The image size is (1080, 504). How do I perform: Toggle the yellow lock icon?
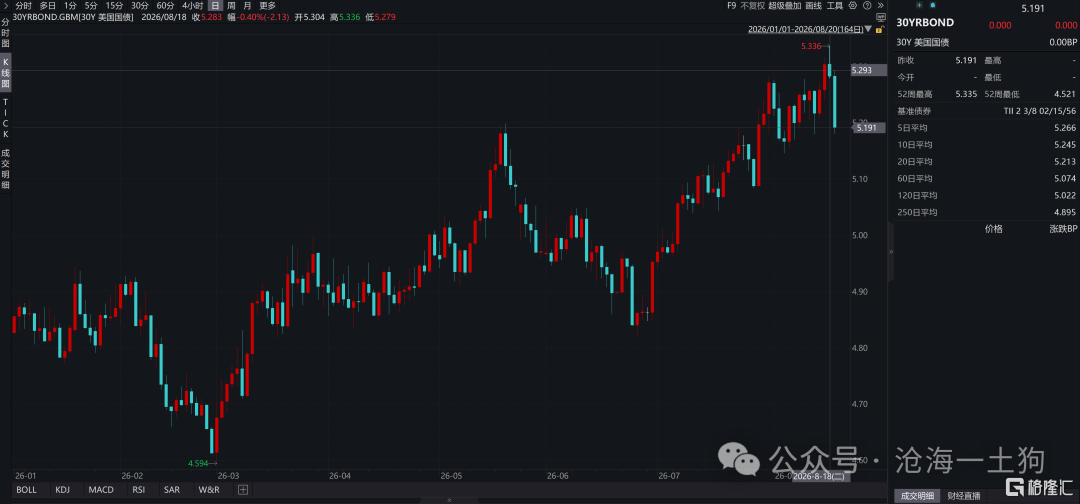(880, 30)
